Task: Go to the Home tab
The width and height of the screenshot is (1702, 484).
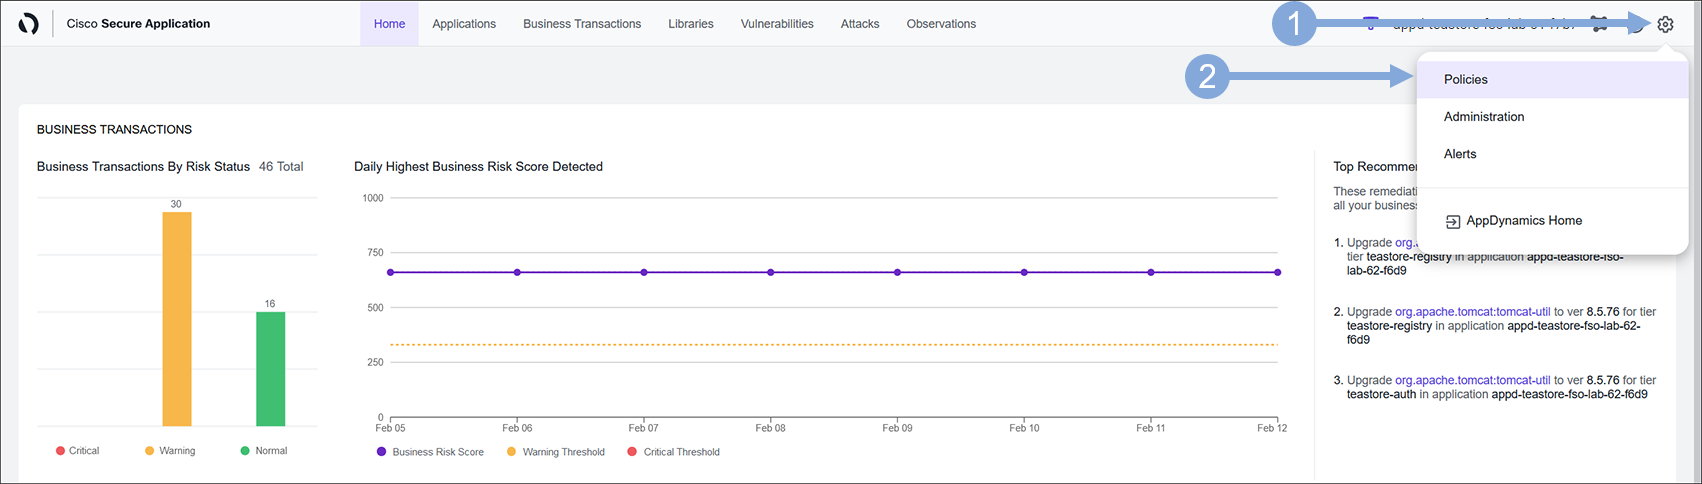Action: coord(389,24)
